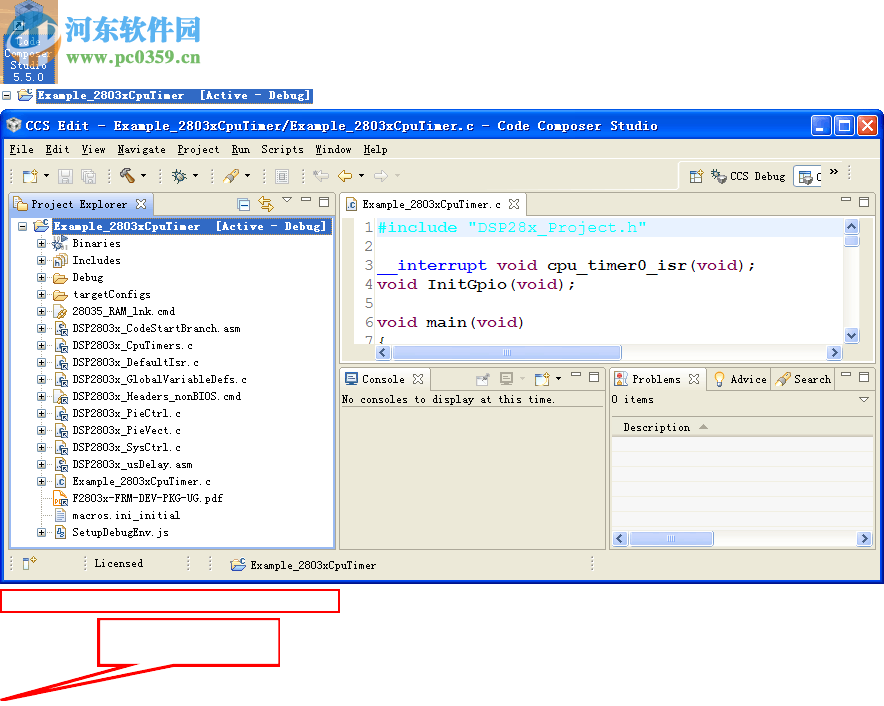This screenshot has height=706, width=884.
Task: Click the Last Edit Location icon
Action: pos(321,176)
